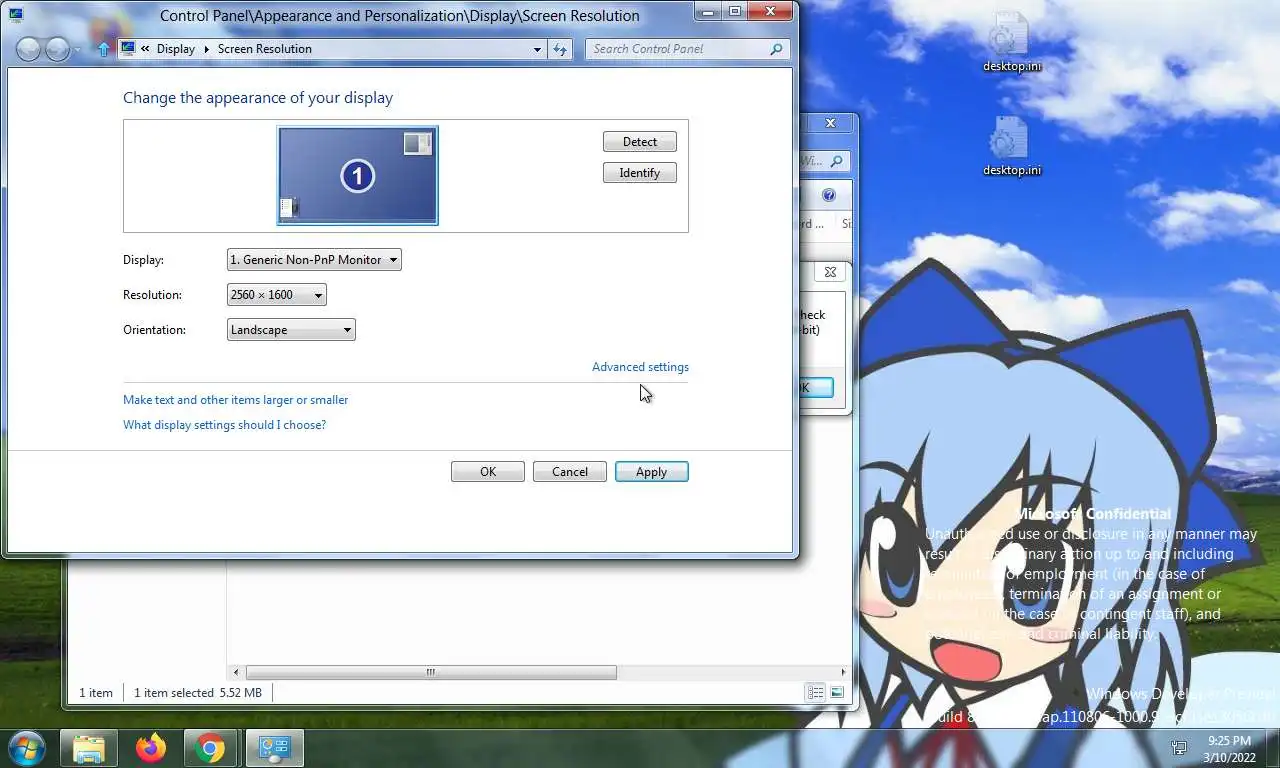1280x768 pixels.
Task: Launch Firefox from the taskbar
Action: click(151, 748)
